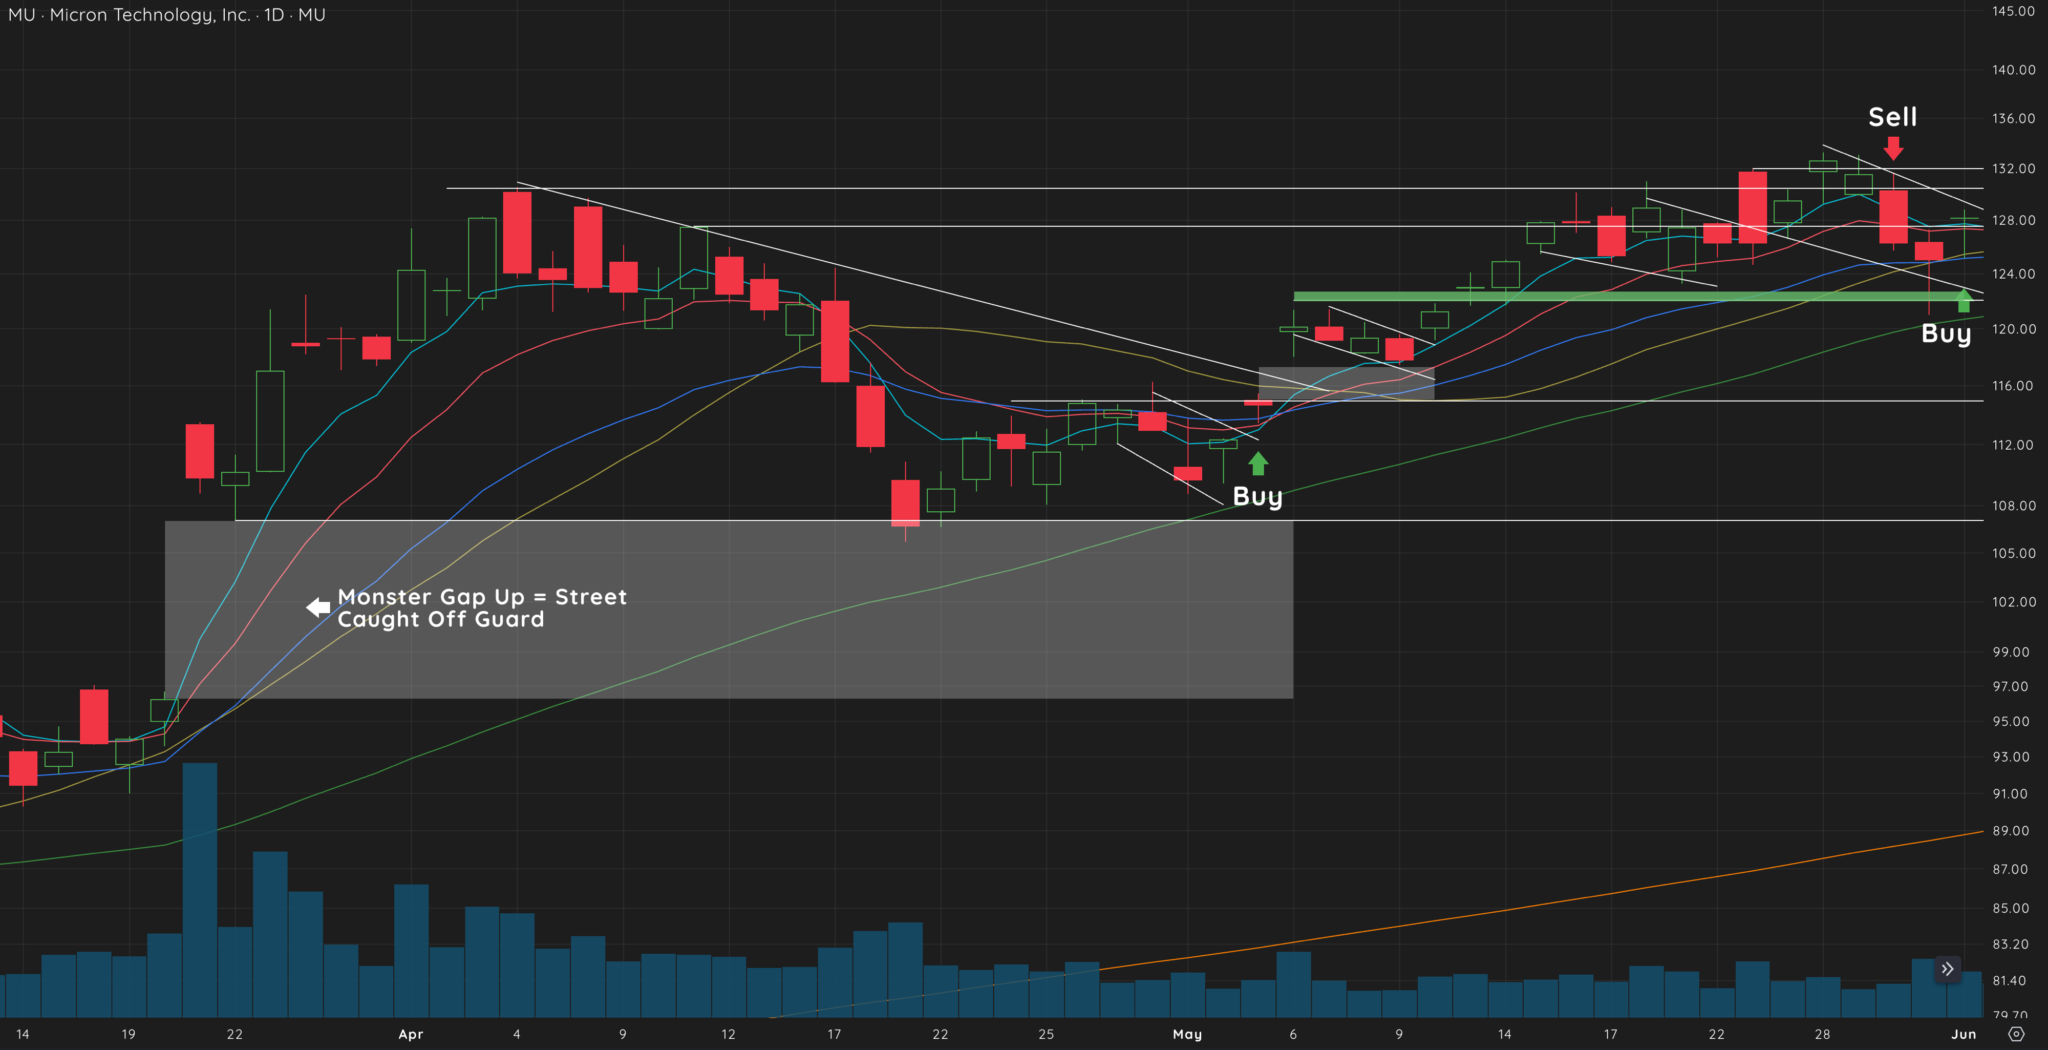Screen dimensions: 2048x1050
Task: Open the 1D timeframe in the chart legend
Action: pos(272,15)
